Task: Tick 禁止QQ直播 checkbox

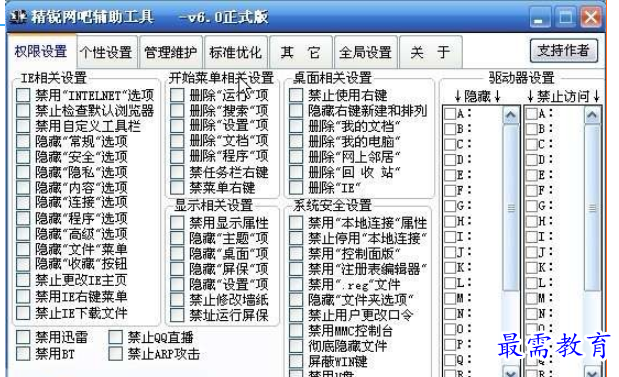Action: tap(115, 337)
